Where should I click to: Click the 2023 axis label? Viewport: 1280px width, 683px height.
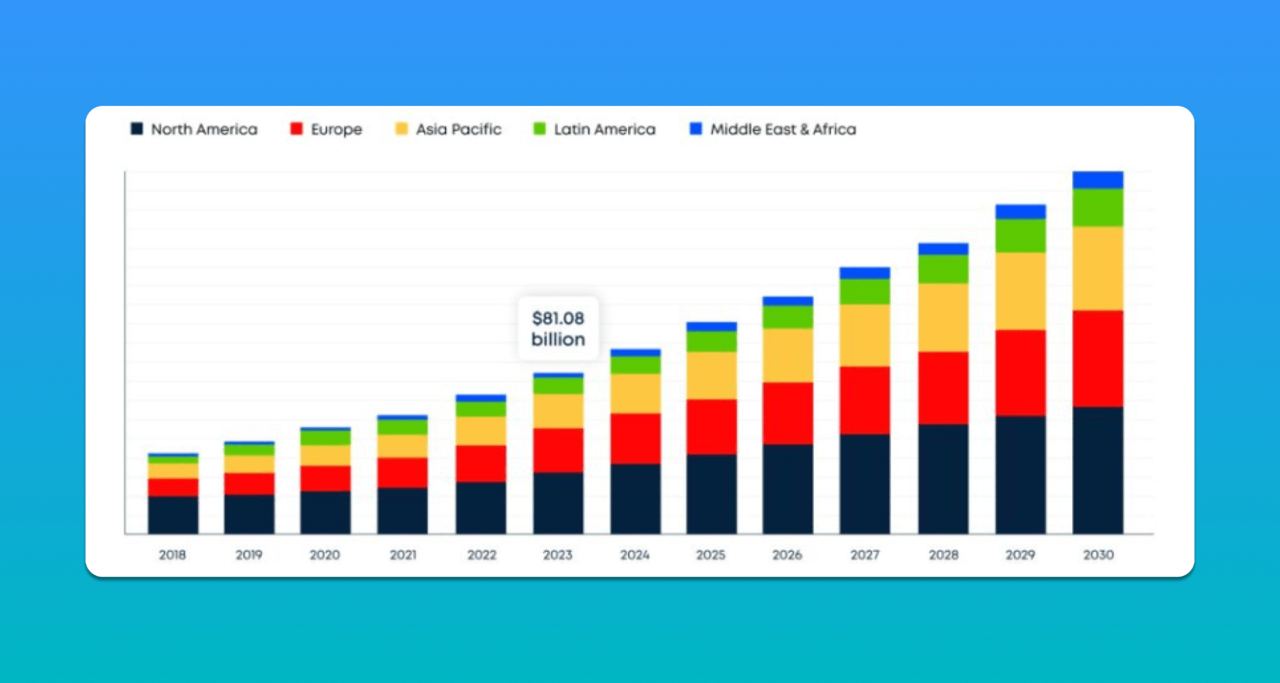point(558,555)
